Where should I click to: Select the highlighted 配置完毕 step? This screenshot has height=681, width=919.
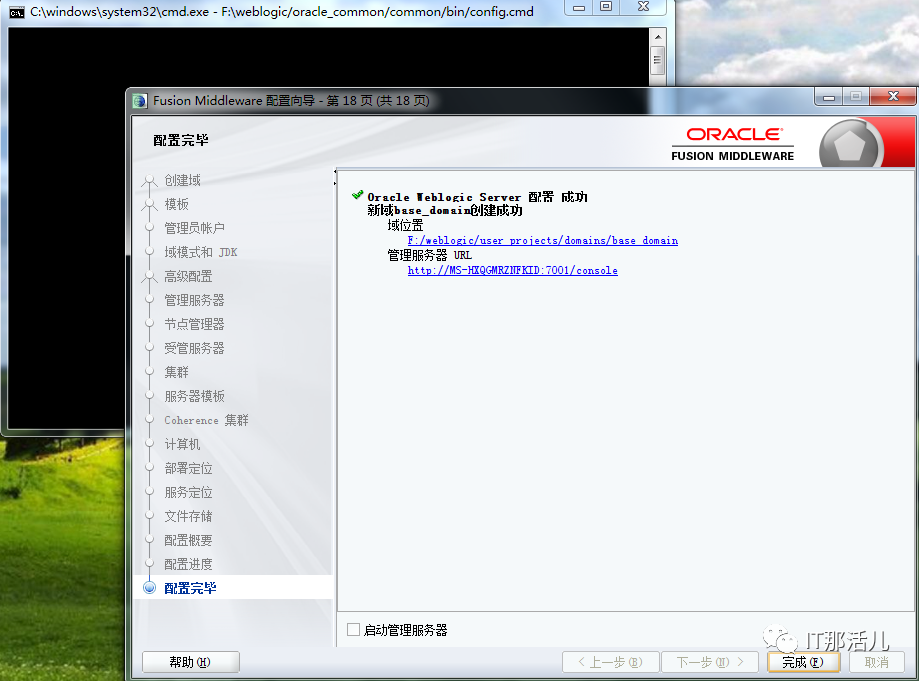click(x=190, y=588)
